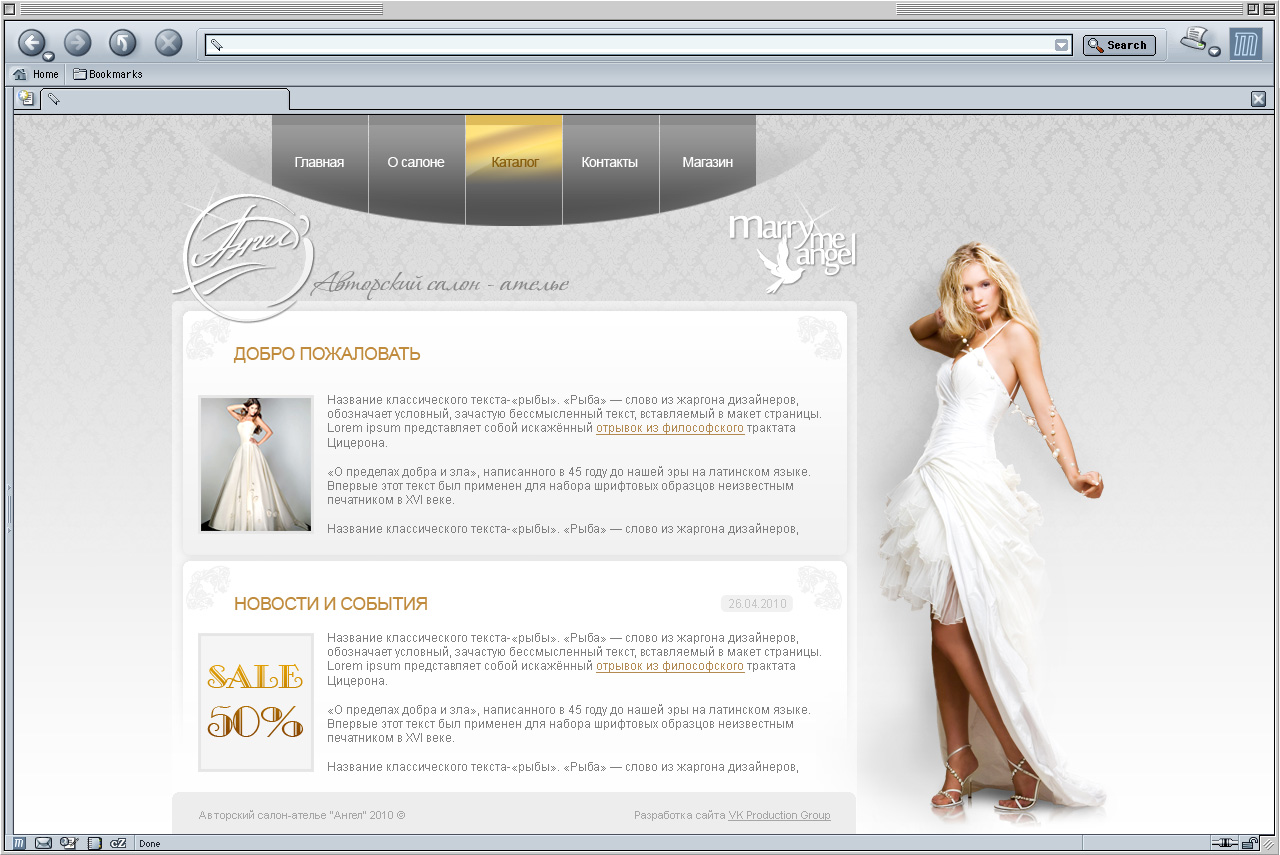Go back using the Back arrow button
The image size is (1280, 855).
[x=31, y=42]
